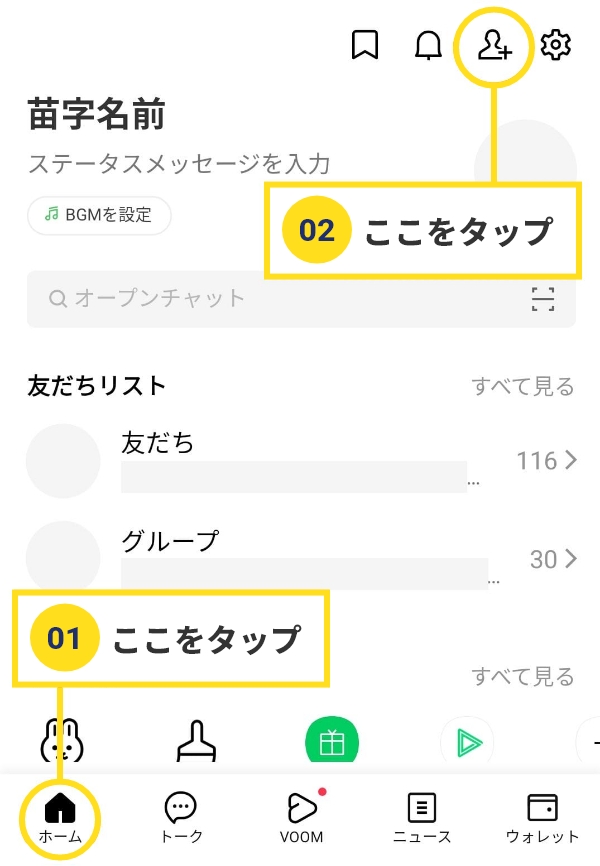Expand the グループ list showing 30
The image size is (600, 866).
(x=301, y=557)
